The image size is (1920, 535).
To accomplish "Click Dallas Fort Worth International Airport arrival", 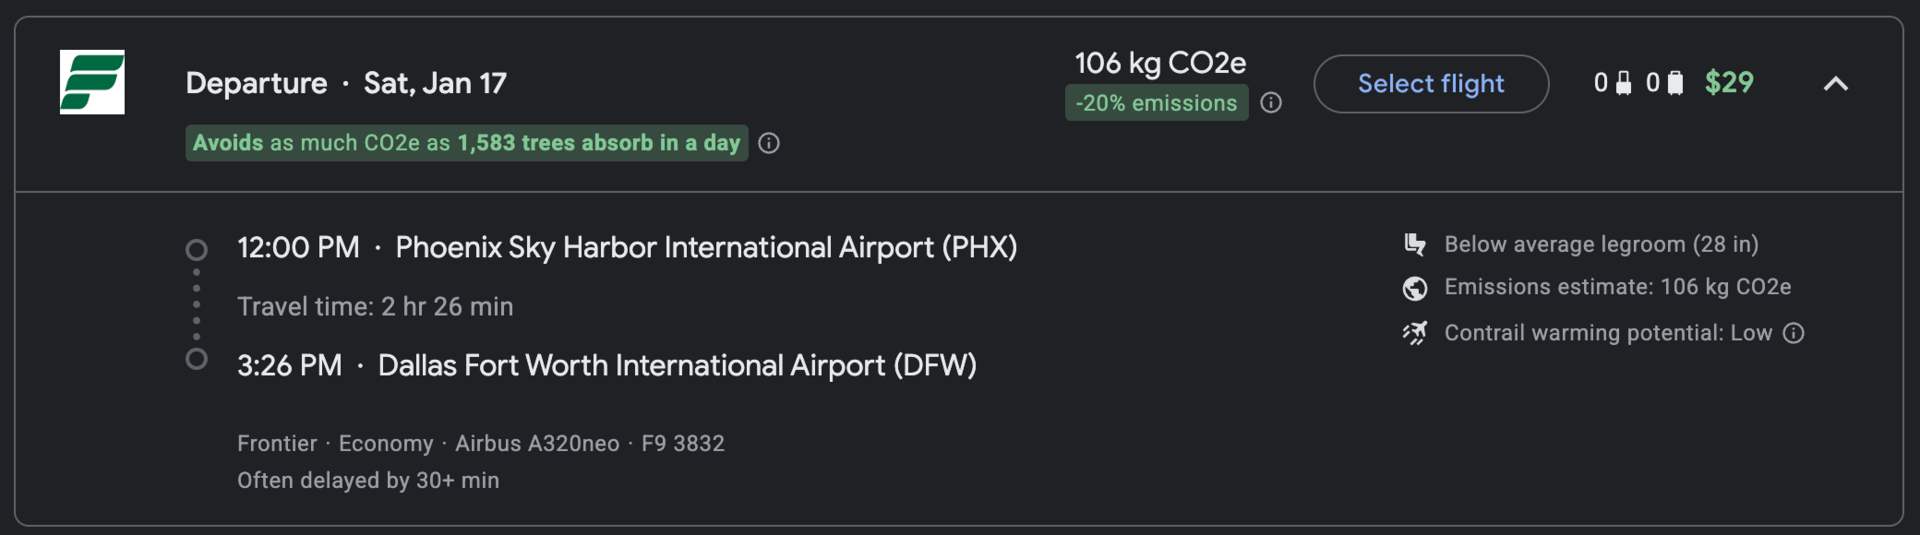I will click(x=676, y=365).
